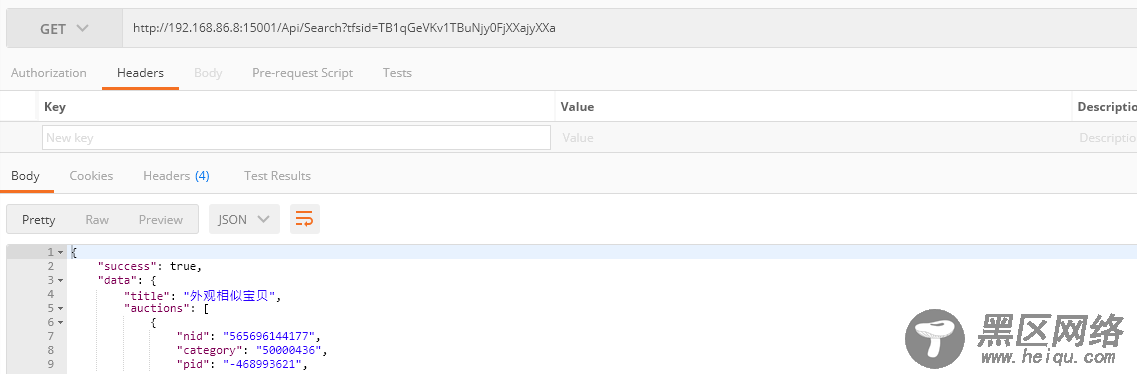Click the Description input field
1137x374 pixels.
tap(1106, 138)
